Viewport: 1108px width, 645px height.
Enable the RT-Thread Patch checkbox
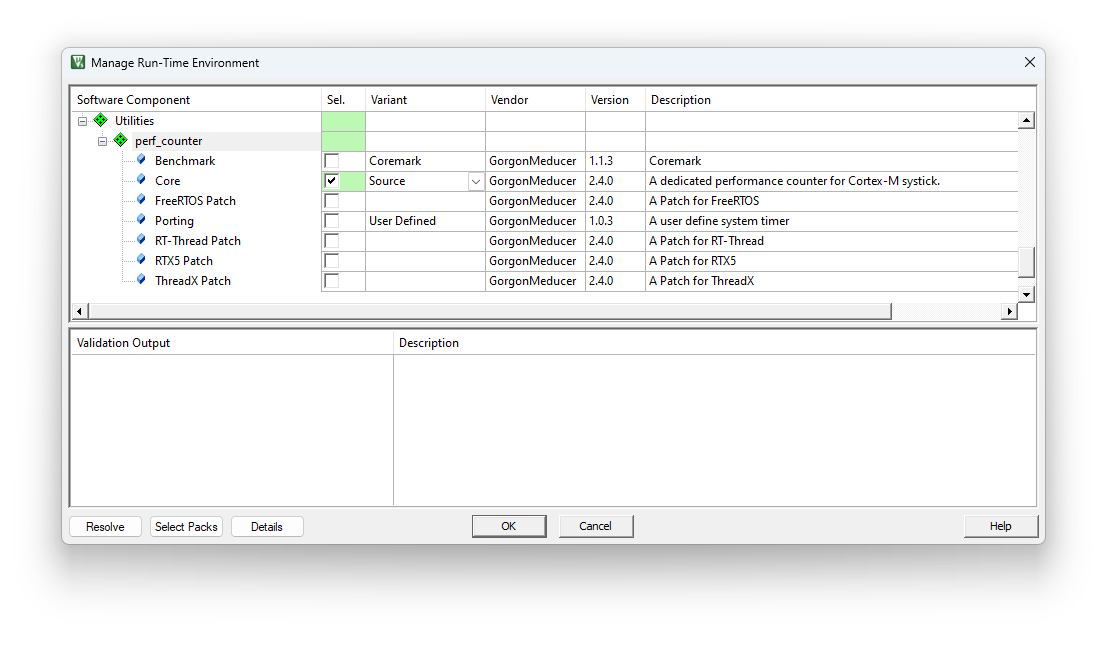(331, 241)
